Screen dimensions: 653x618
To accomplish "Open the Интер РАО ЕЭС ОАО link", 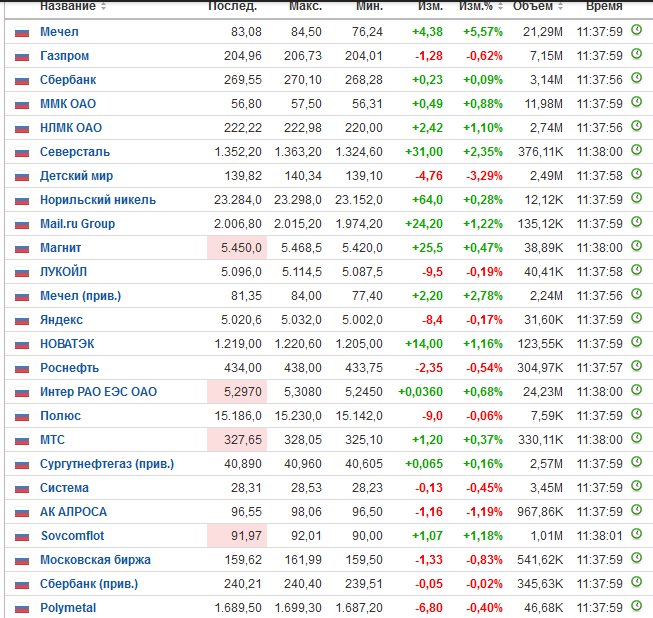I will [x=98, y=392].
